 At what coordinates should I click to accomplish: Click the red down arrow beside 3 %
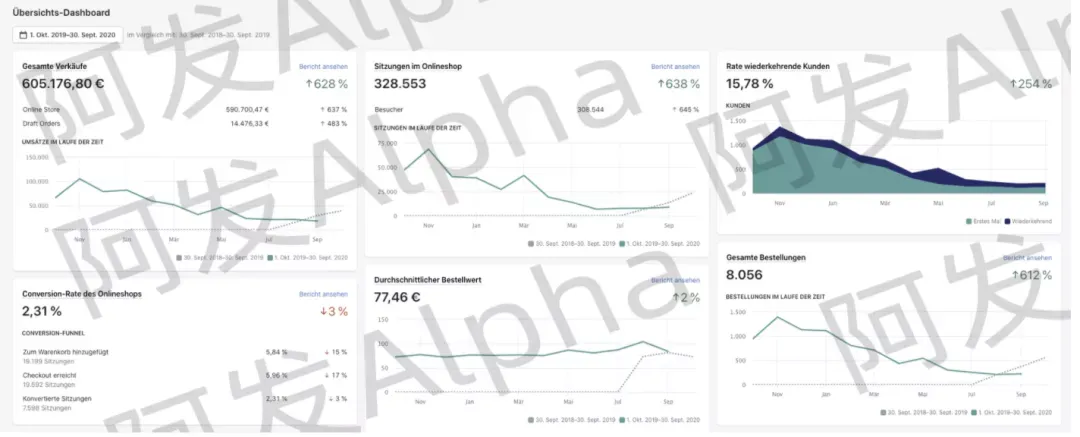click(323, 312)
